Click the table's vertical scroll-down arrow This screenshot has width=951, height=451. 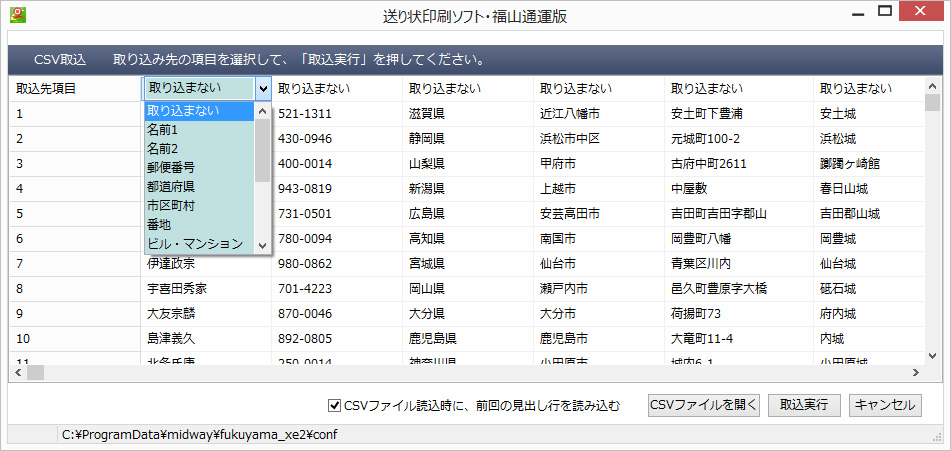932,356
